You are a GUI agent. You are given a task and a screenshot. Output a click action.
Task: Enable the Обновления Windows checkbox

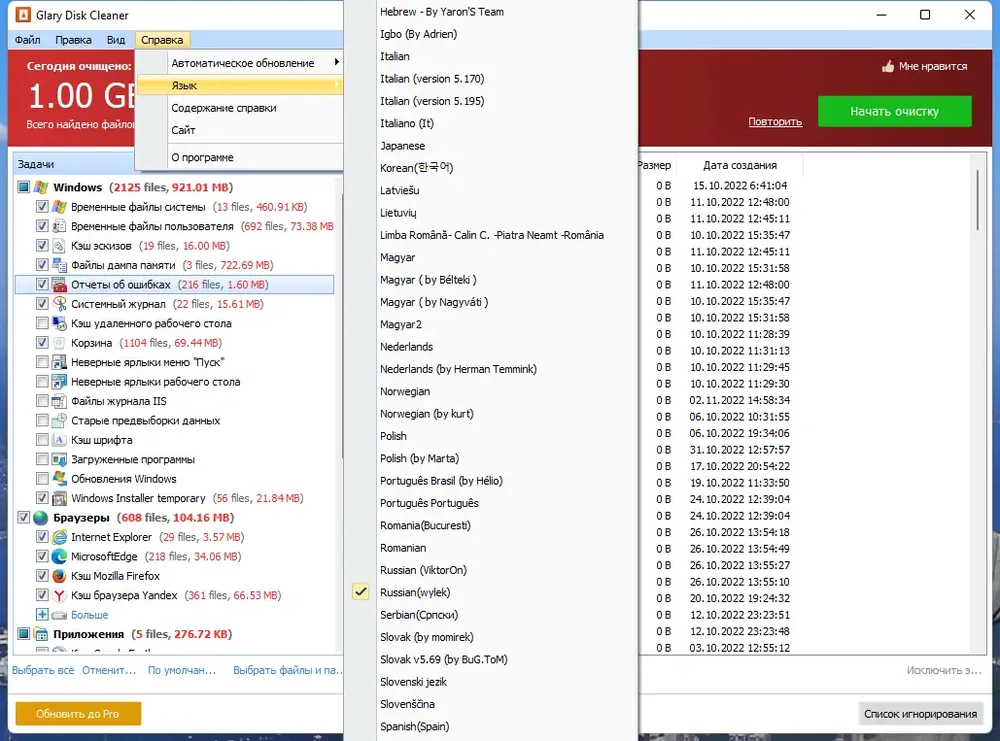tap(42, 478)
